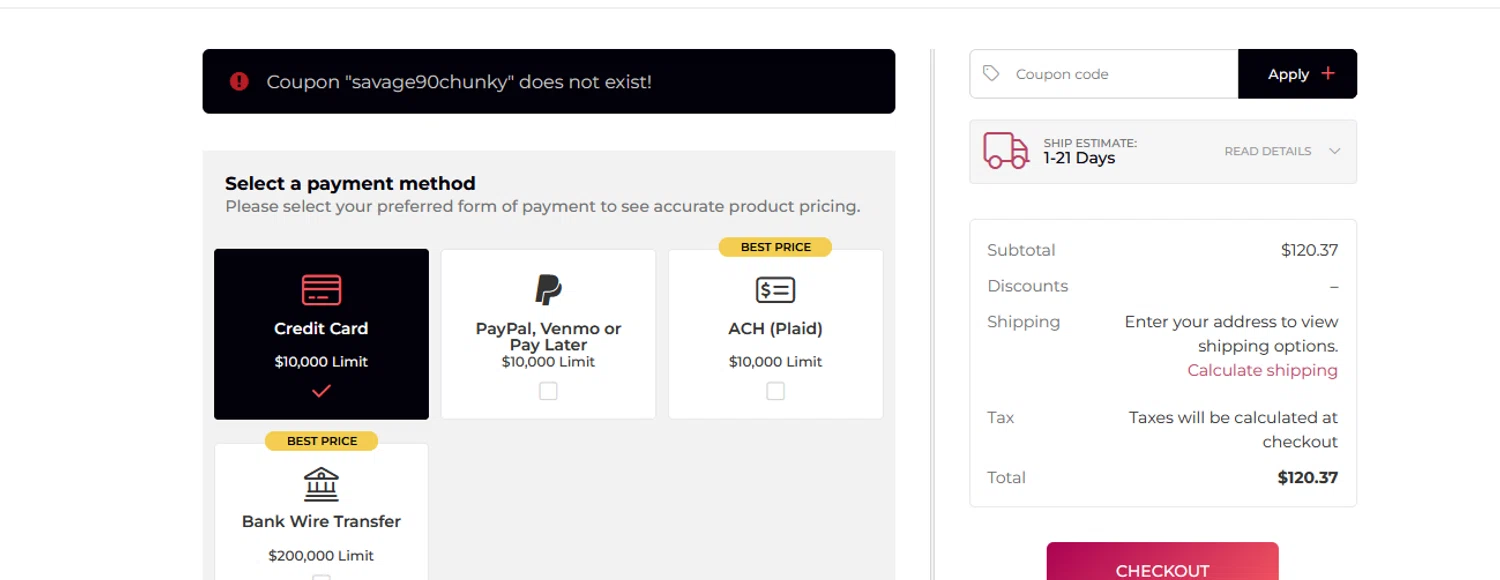The image size is (1500, 580).
Task: Apply the coupon code
Action: [1297, 74]
